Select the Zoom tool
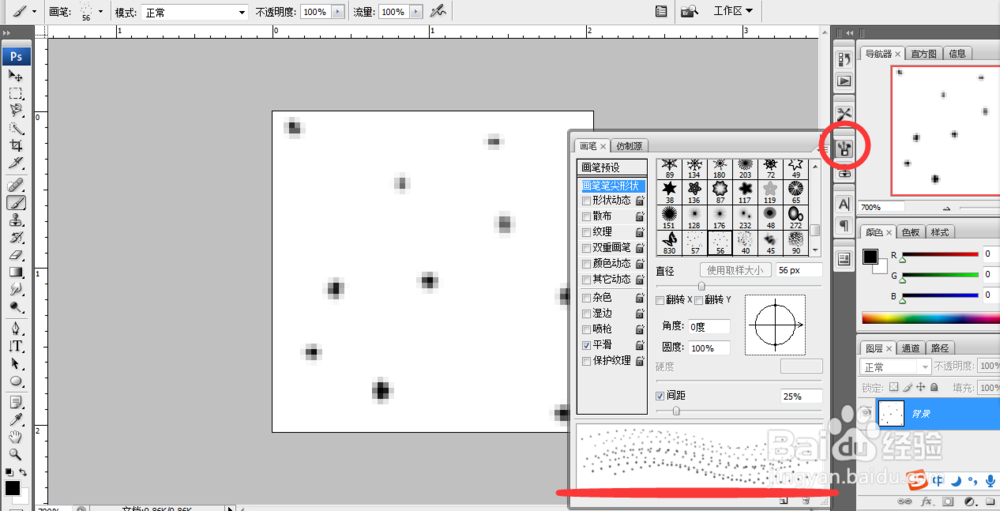 16,454
